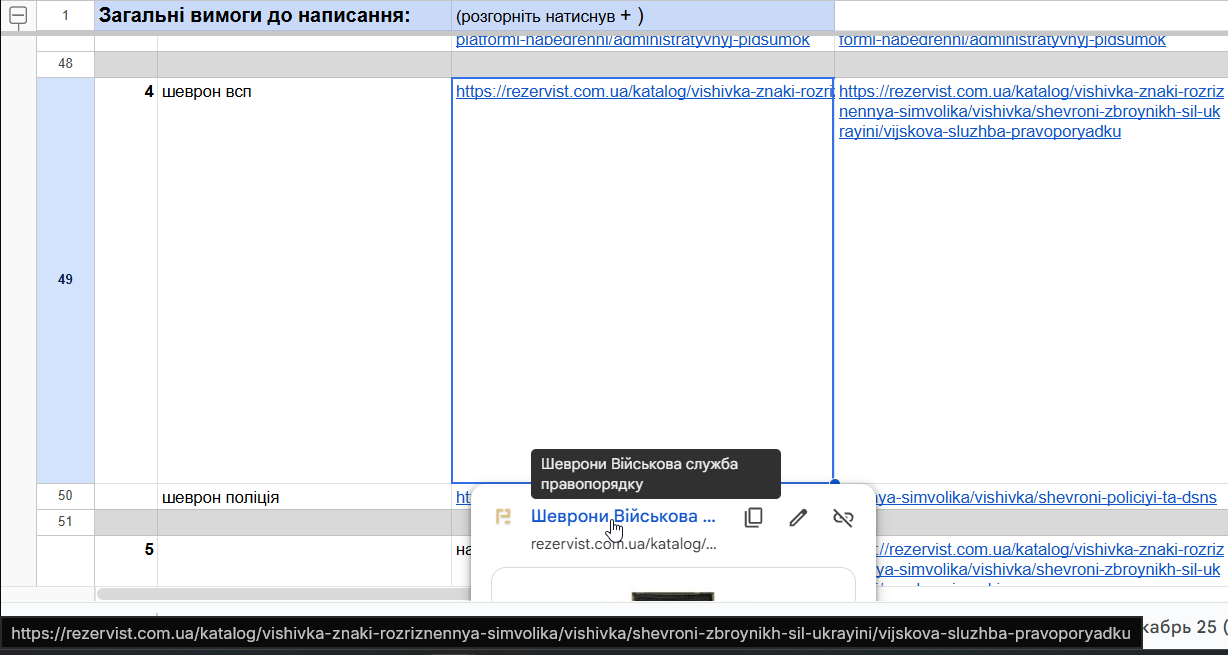Open the Шеврони Військова link title in popup
1228x655 pixels.
(x=623, y=517)
